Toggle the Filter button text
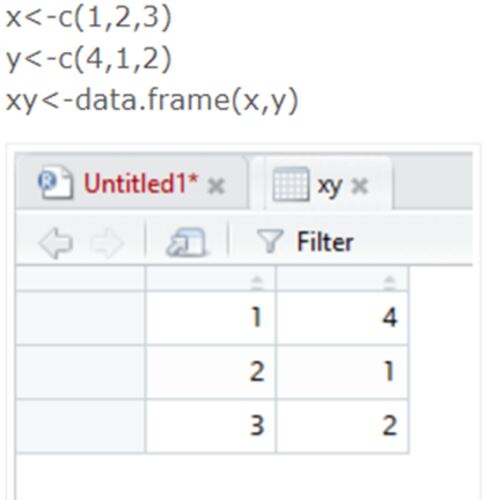Image resolution: width=484 pixels, height=500 pixels. click(x=325, y=242)
